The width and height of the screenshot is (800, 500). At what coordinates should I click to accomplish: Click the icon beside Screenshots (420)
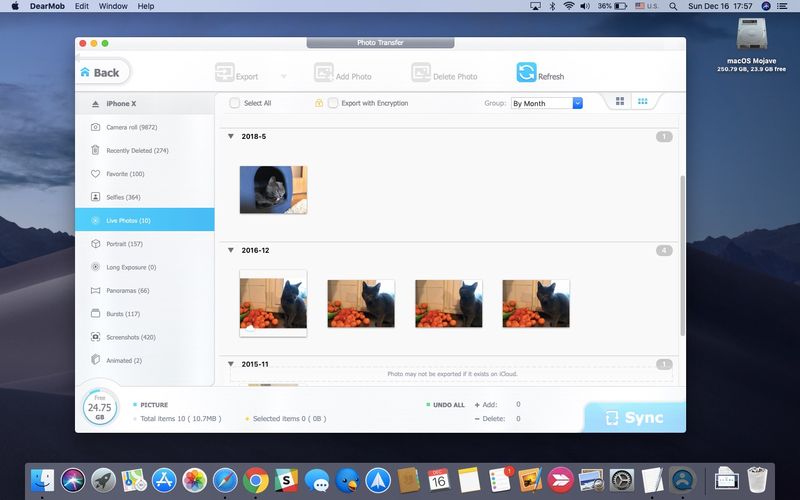[95, 337]
